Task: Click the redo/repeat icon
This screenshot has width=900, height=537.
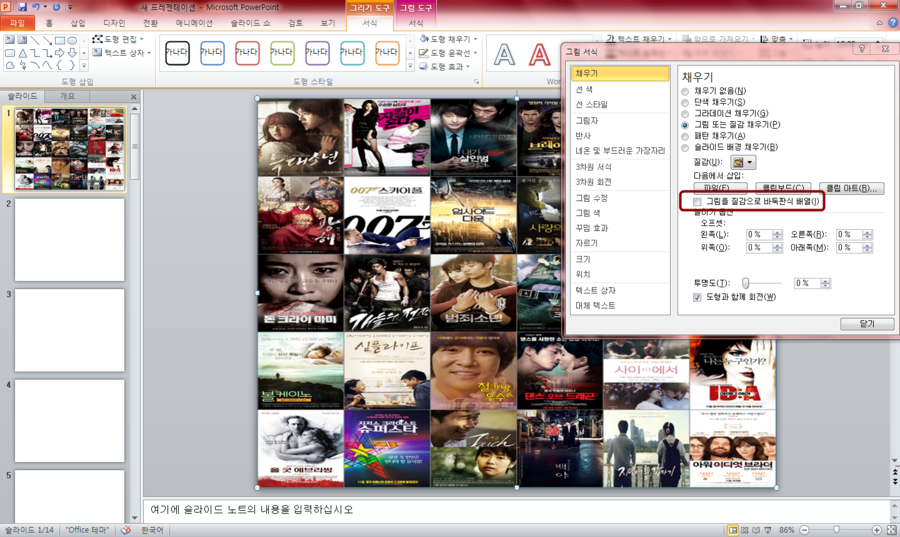Action: [56, 7]
